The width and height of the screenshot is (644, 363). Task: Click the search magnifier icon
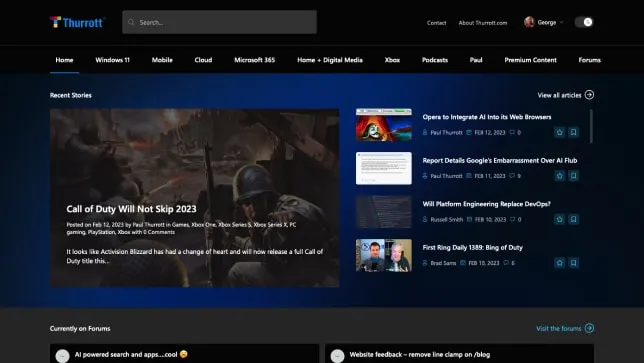131,22
